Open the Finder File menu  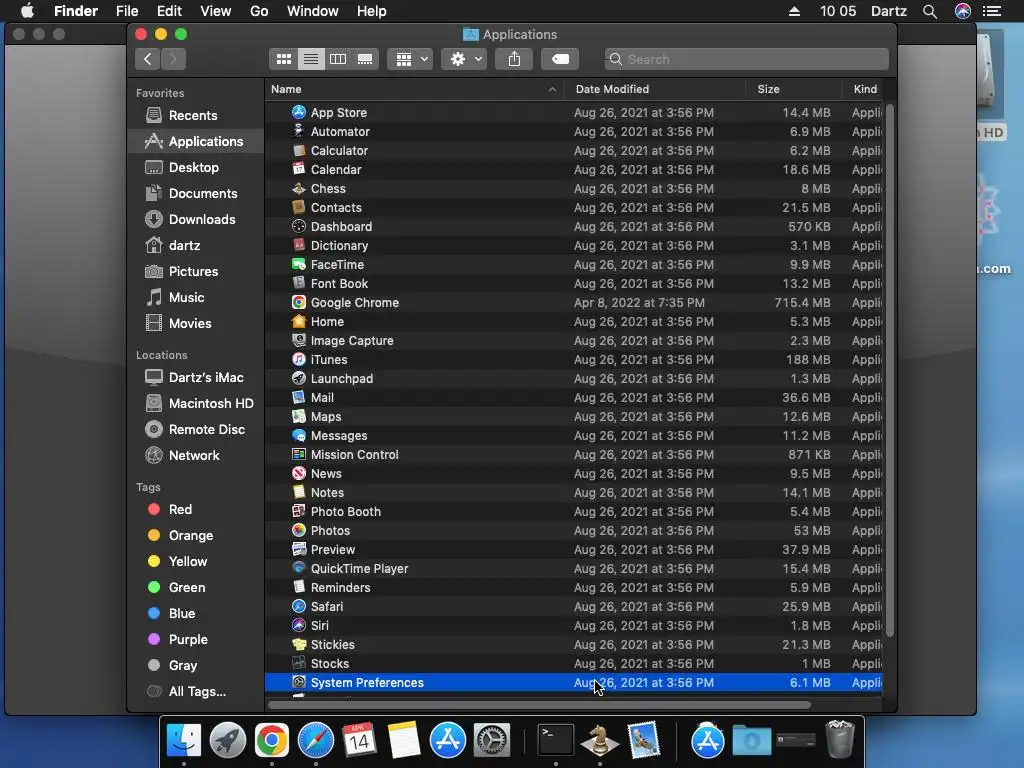[x=127, y=11]
